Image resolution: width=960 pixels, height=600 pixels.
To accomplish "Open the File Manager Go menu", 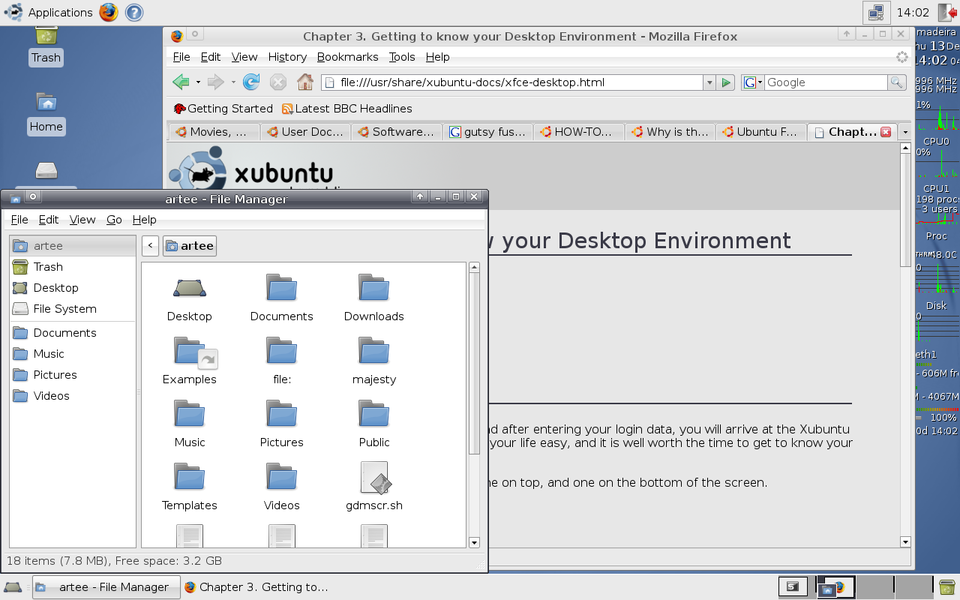I will pyautogui.click(x=114, y=220).
